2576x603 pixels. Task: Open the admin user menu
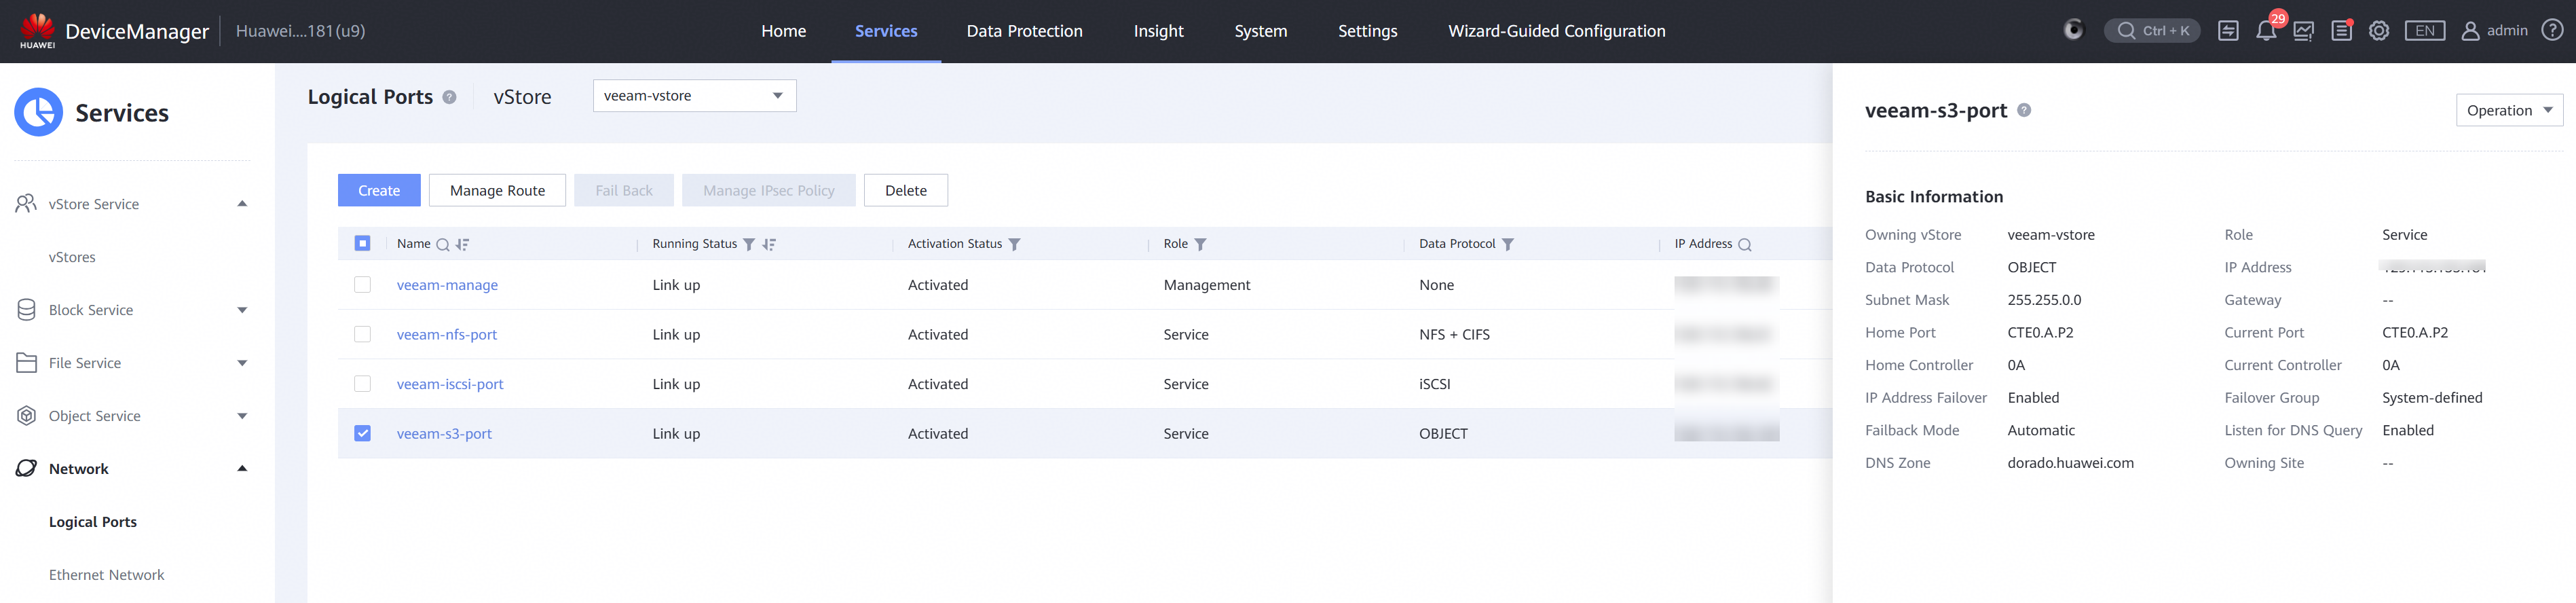pyautogui.click(x=2494, y=31)
